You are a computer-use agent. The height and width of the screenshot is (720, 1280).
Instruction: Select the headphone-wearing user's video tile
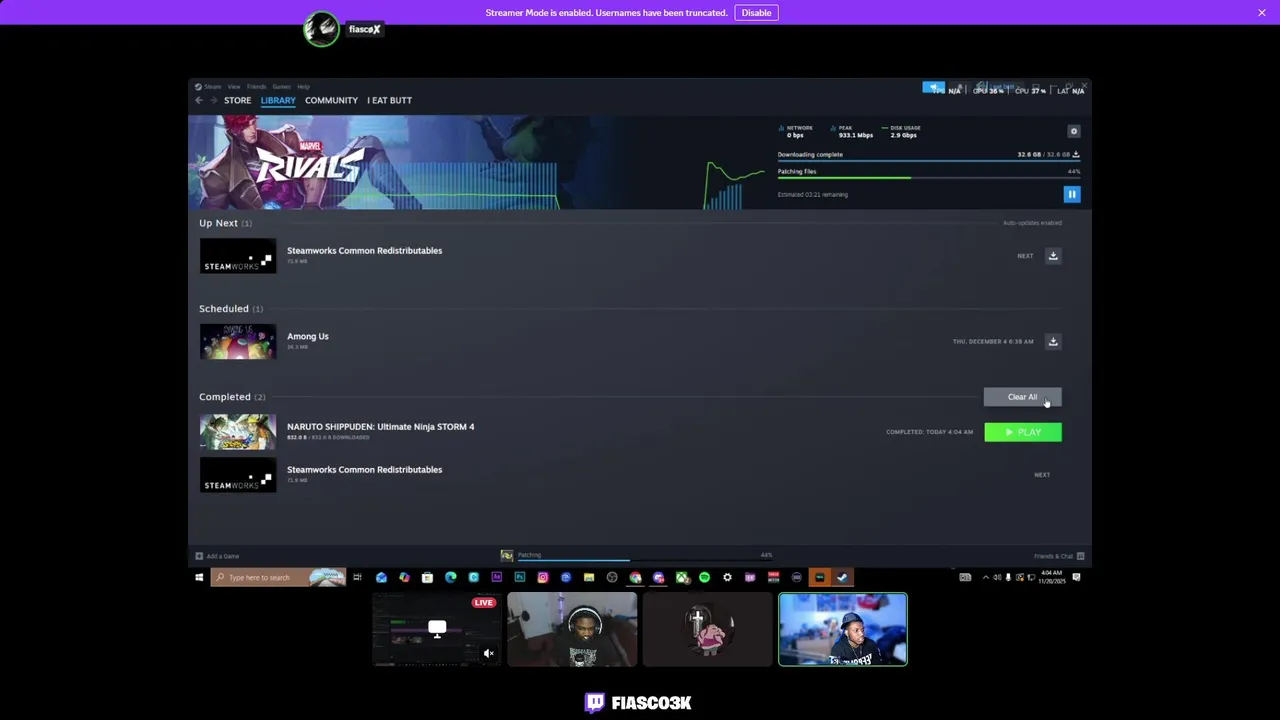(x=572, y=629)
